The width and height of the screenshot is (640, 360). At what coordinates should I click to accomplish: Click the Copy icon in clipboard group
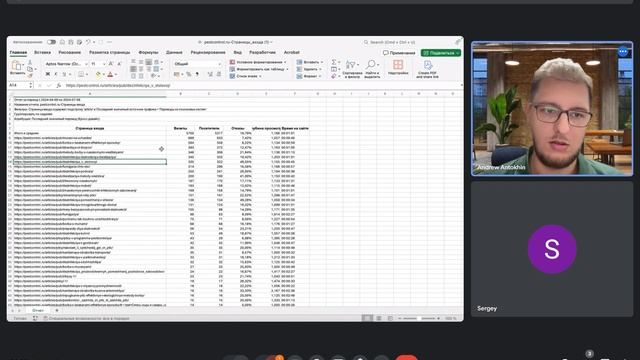coord(30,69)
